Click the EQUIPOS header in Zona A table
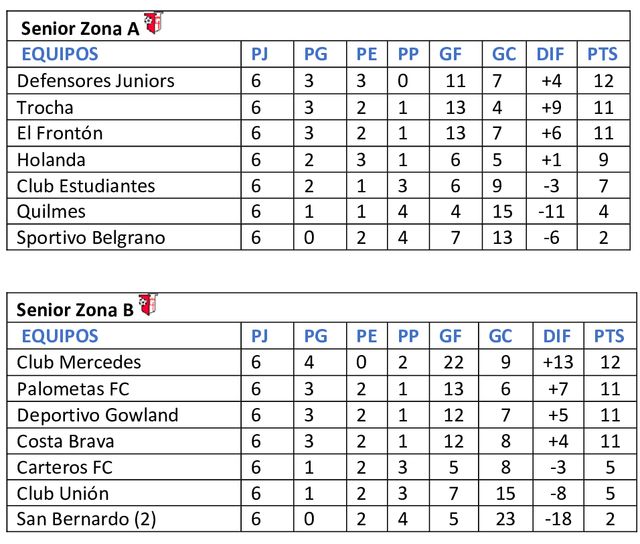The height and width of the screenshot is (544, 640). coord(60,54)
